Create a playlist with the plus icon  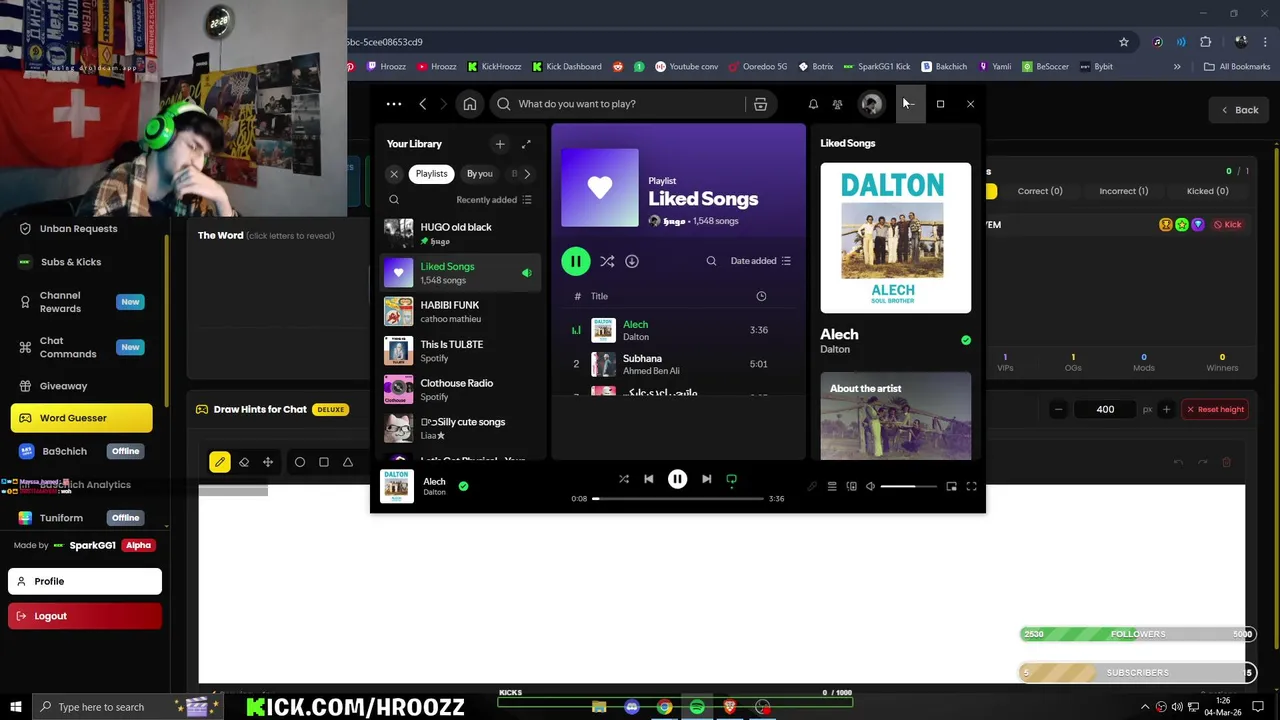point(500,144)
